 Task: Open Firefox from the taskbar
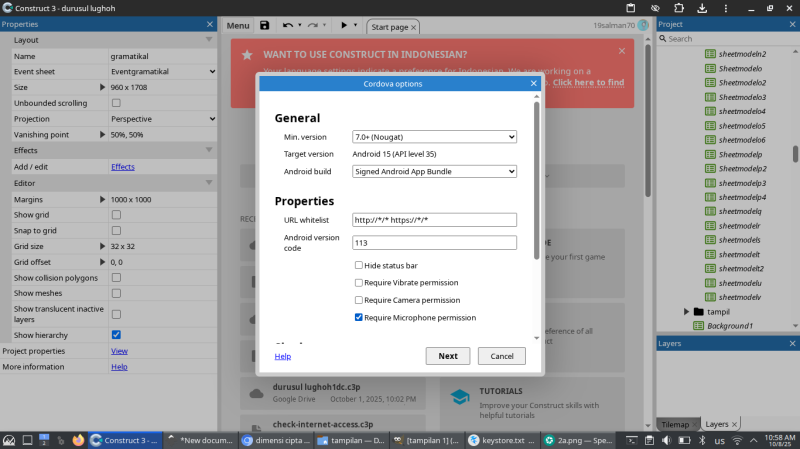(78, 440)
